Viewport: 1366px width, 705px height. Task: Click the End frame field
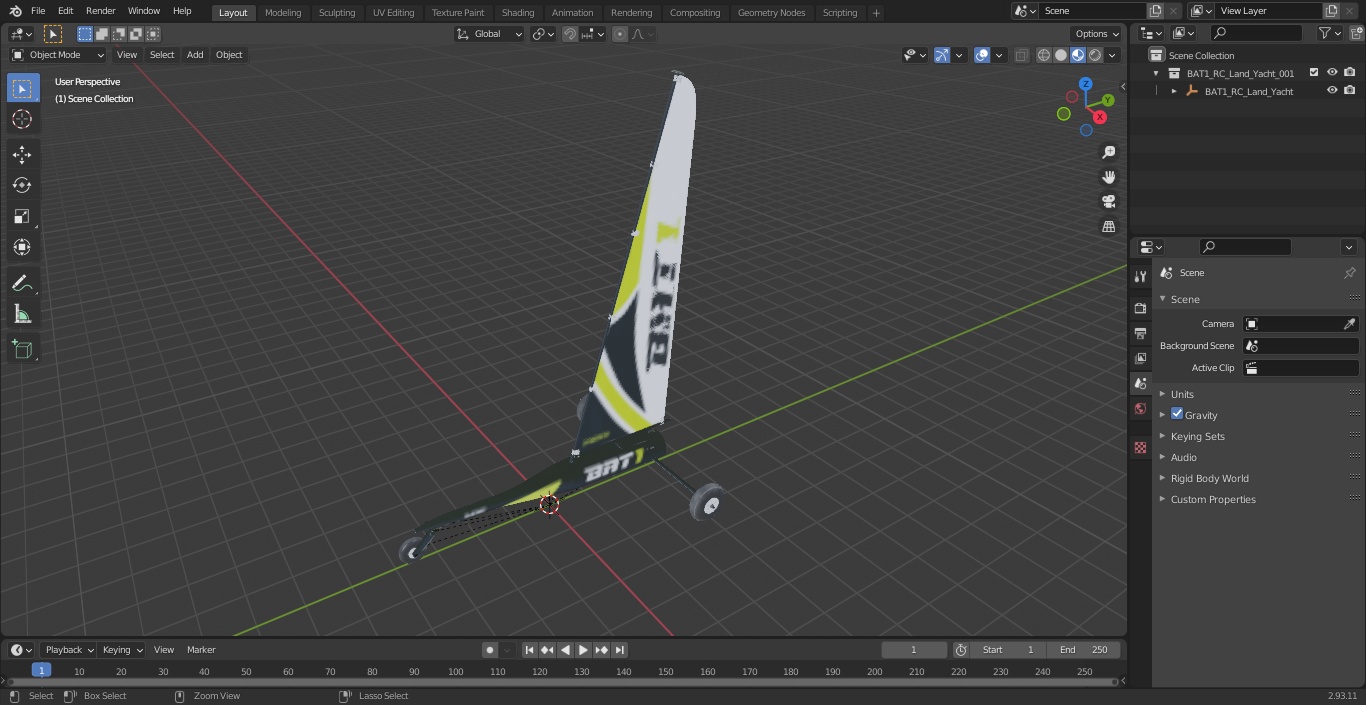click(1084, 650)
